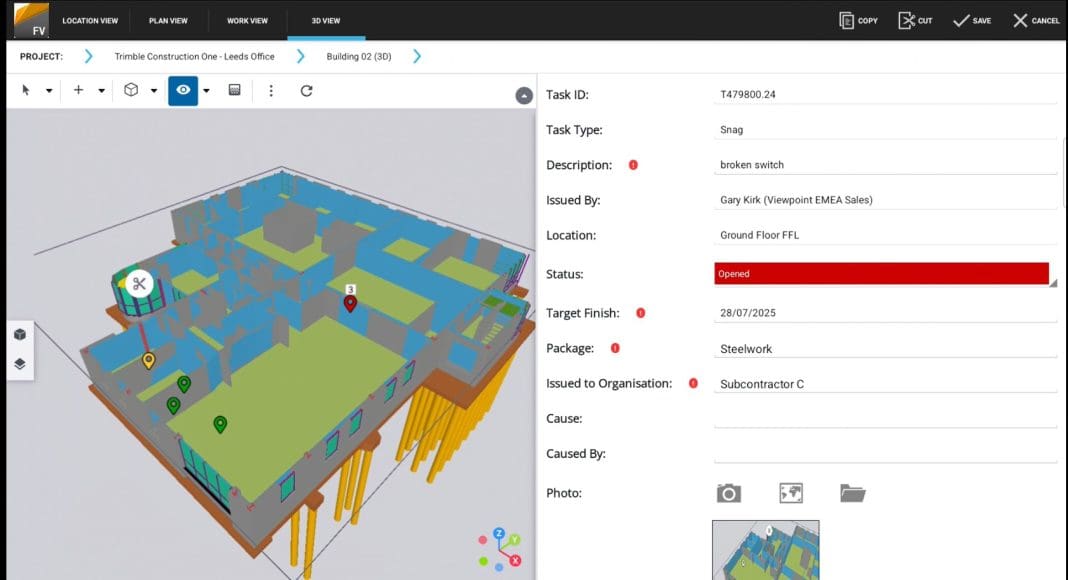Open the folder icon to attach file
Viewport: 1068px width, 580px height.
point(852,493)
